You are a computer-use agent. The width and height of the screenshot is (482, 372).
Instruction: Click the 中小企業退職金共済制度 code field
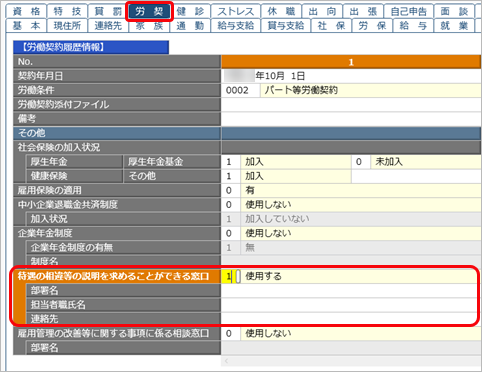[231, 205]
